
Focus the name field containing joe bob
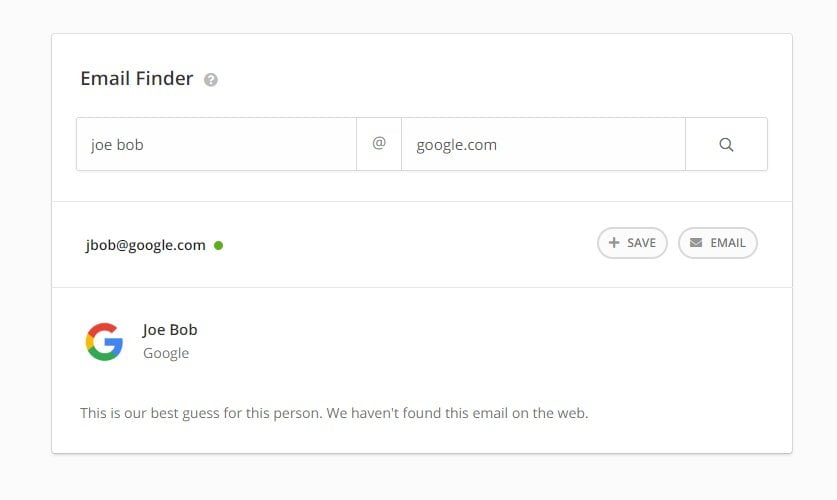(216, 145)
